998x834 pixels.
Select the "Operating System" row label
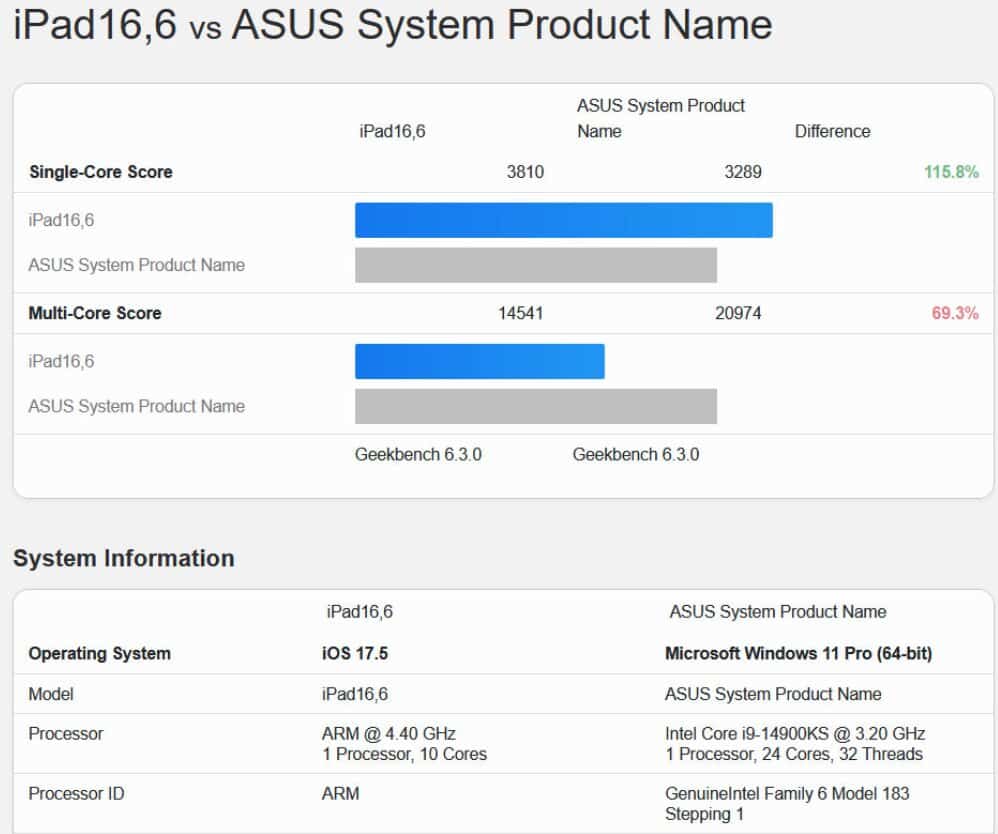coord(99,654)
